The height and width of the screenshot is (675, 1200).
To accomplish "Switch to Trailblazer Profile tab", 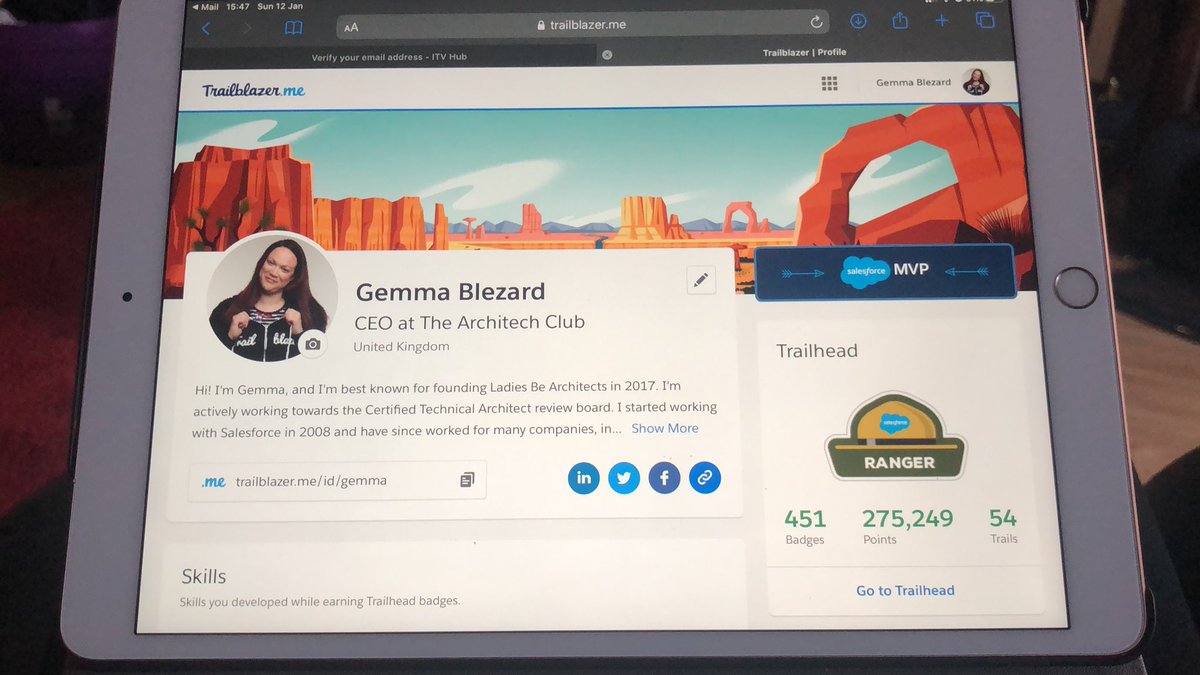I will 805,53.
